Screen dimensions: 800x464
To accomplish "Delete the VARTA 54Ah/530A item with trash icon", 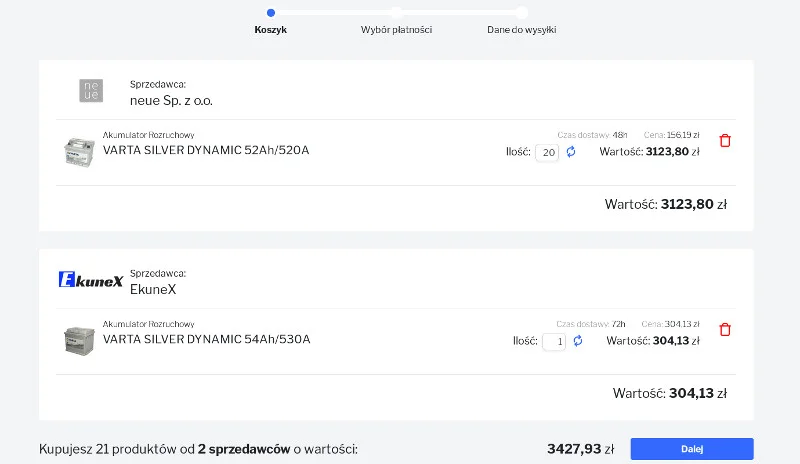I will pyautogui.click(x=724, y=330).
